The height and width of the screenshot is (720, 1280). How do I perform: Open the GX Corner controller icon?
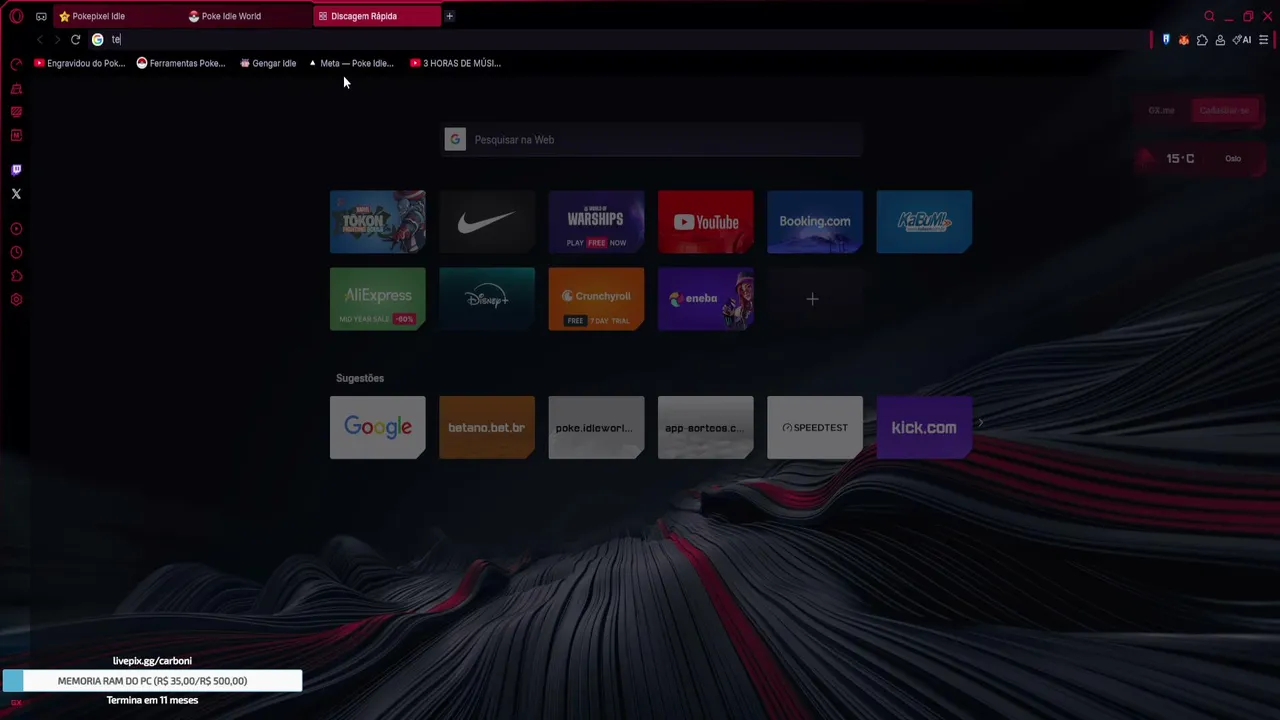[x=41, y=16]
